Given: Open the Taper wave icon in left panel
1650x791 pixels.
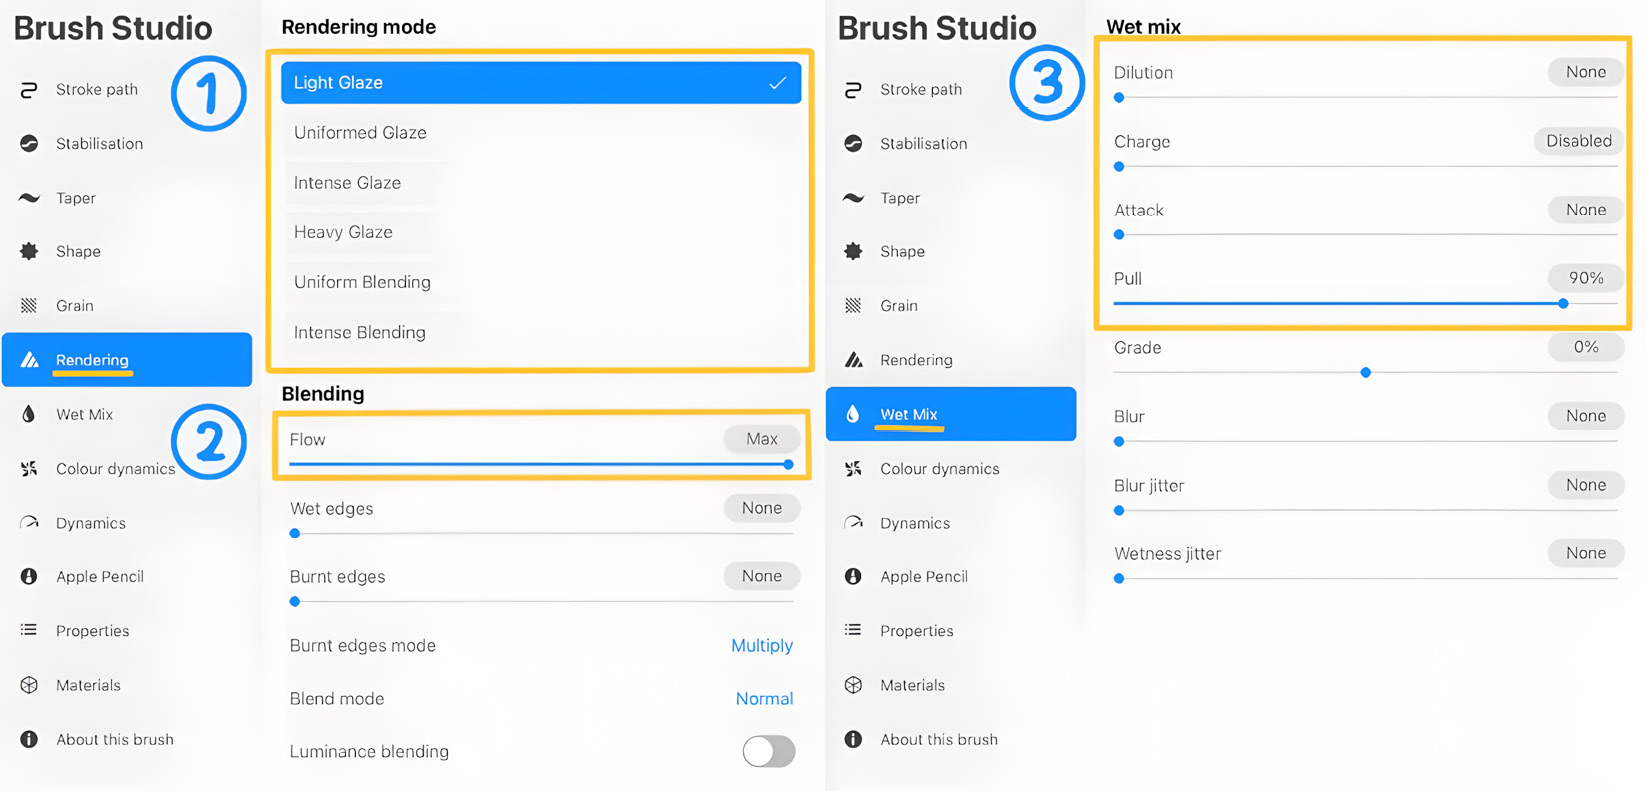Looking at the screenshot, I should (x=29, y=198).
